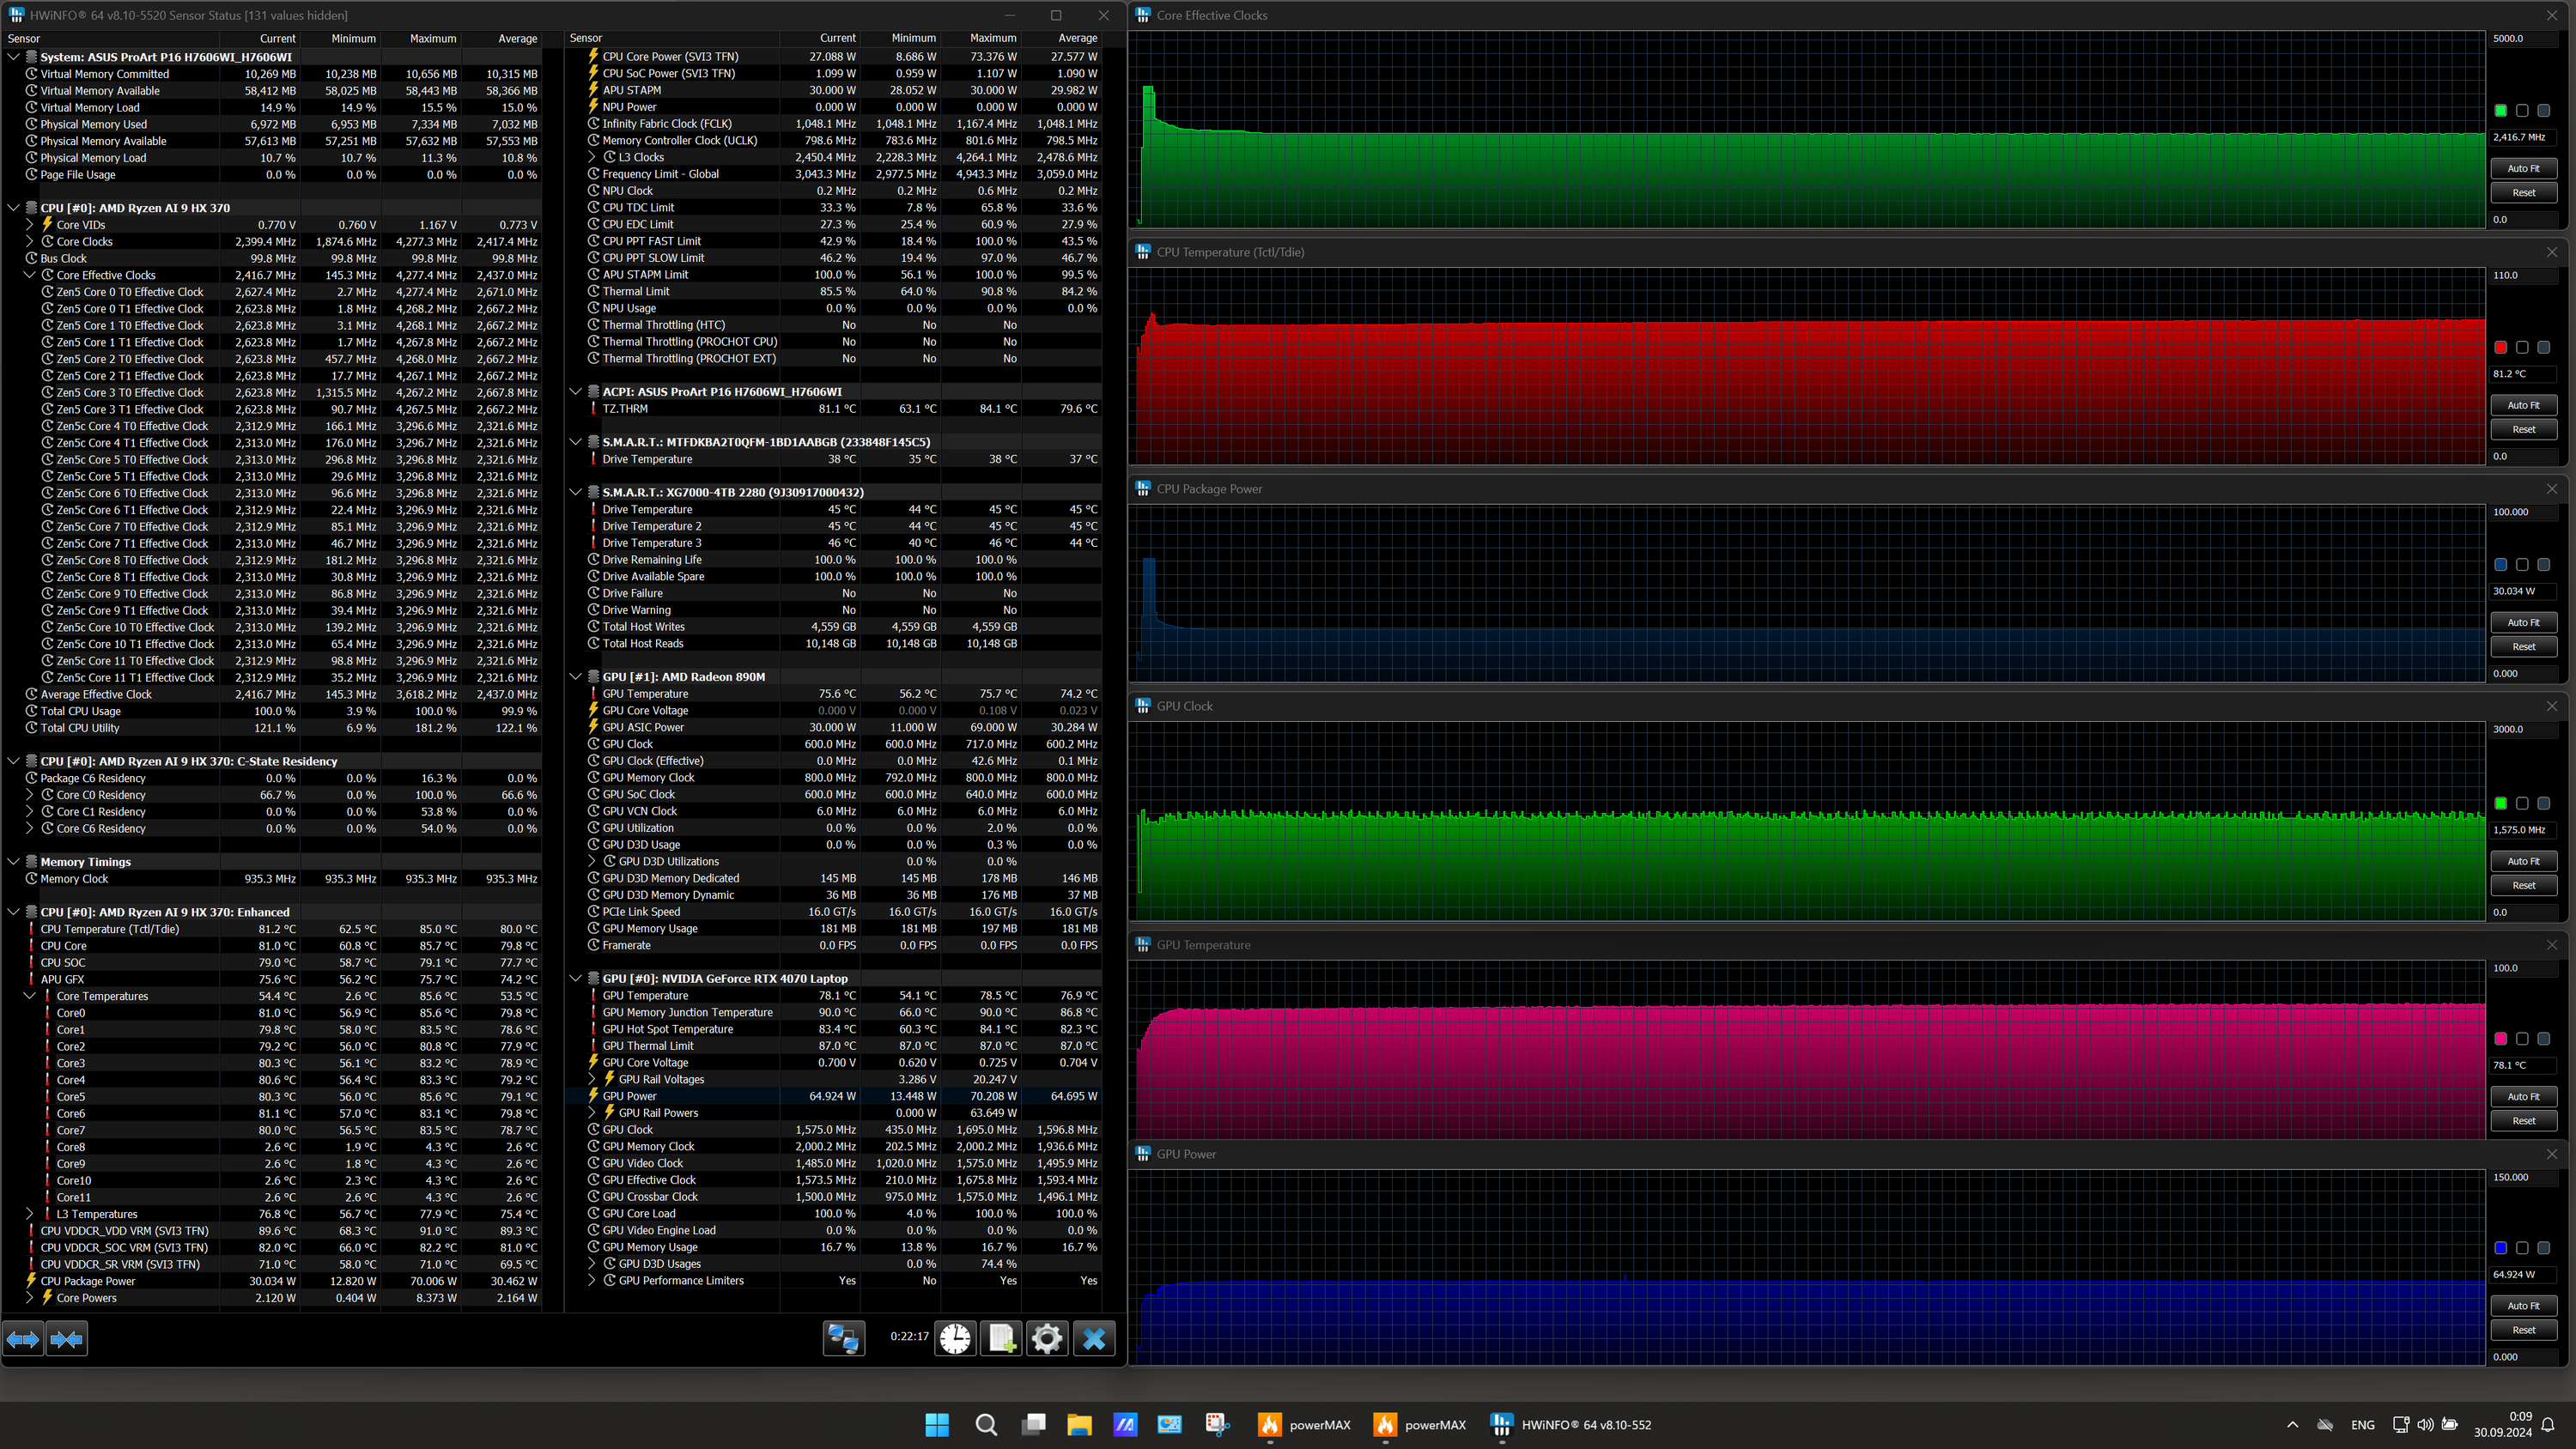Open the remote network monitoring icon
The width and height of the screenshot is (2576, 1449).
click(x=843, y=1338)
